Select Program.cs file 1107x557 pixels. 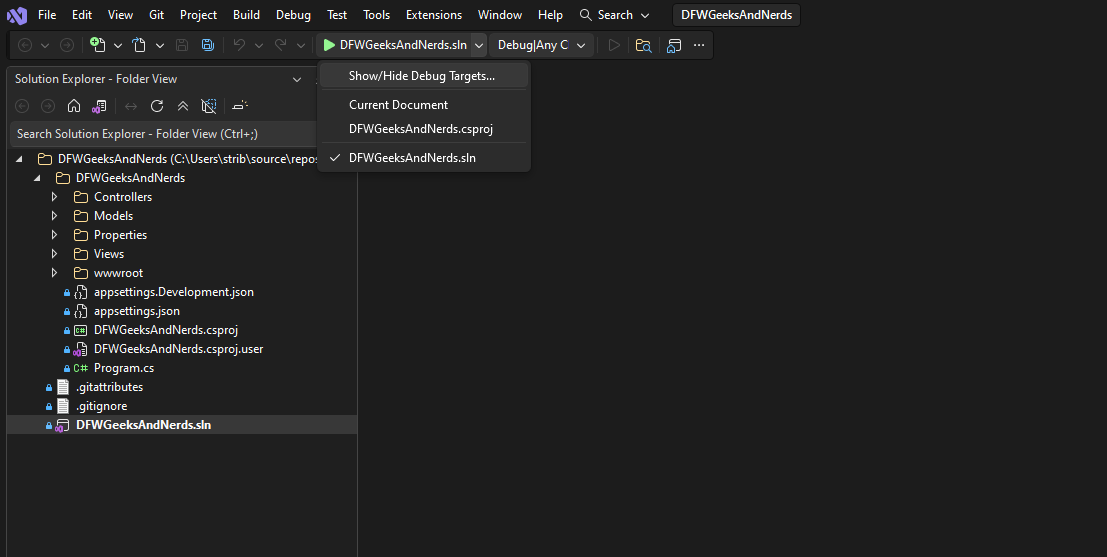[124, 368]
